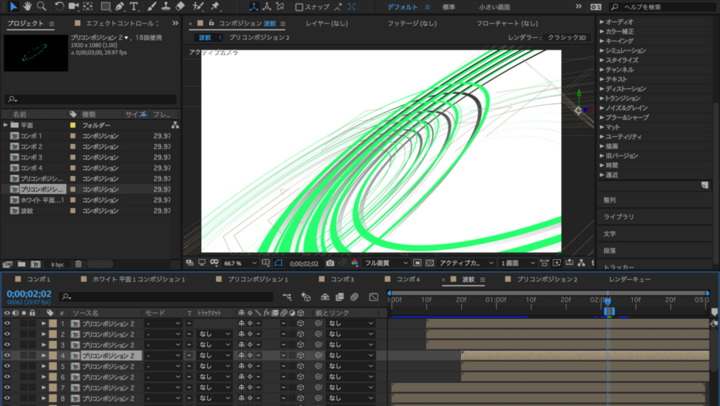The width and height of the screenshot is (720, 406).
Task: Expand layer 4 properties triangle
Action: [44, 355]
